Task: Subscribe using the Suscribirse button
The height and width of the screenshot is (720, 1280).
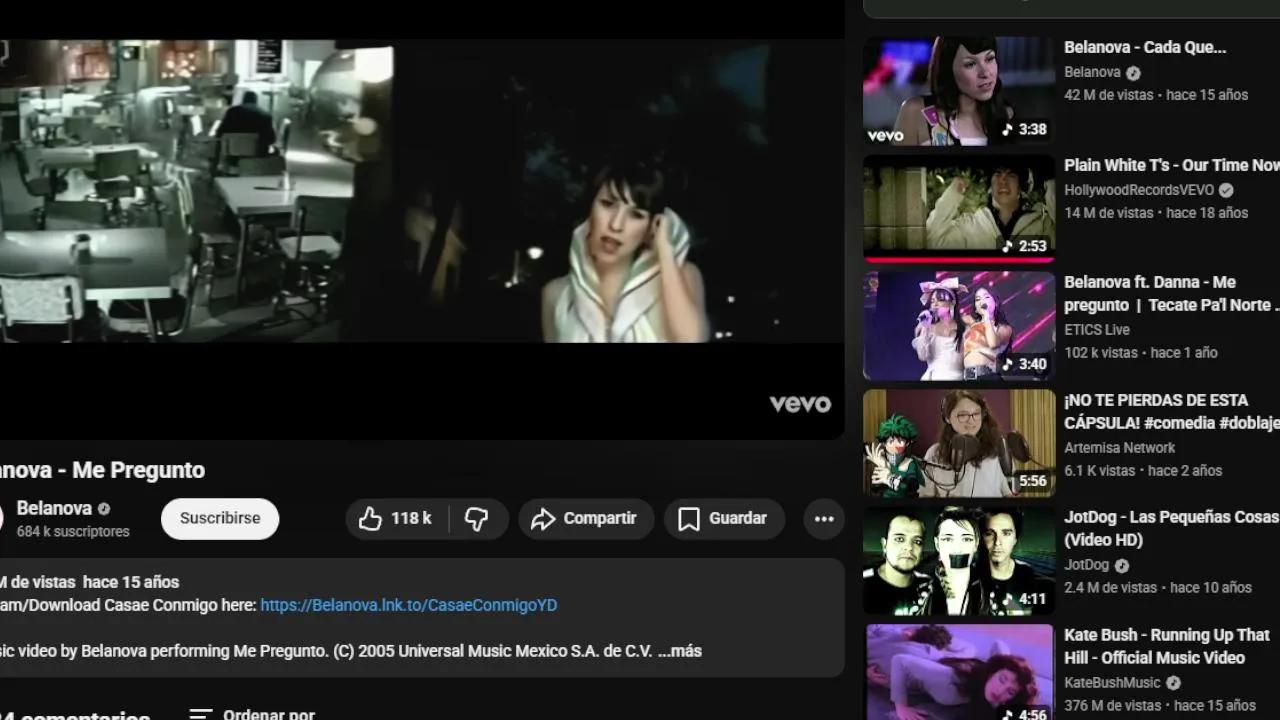Action: pos(220,518)
